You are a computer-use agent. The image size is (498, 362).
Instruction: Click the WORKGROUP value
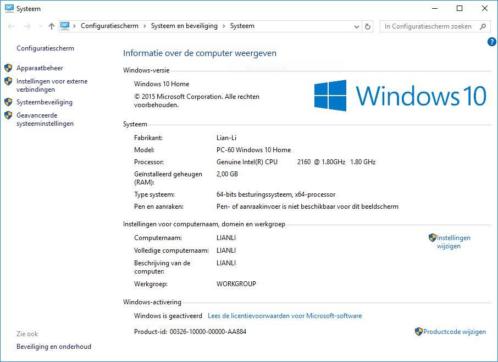(236, 284)
